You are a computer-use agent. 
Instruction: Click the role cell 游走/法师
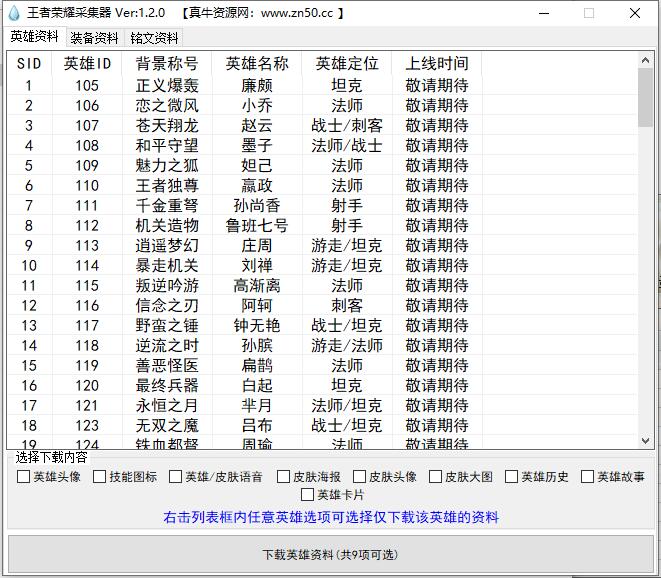pyautogui.click(x=347, y=346)
